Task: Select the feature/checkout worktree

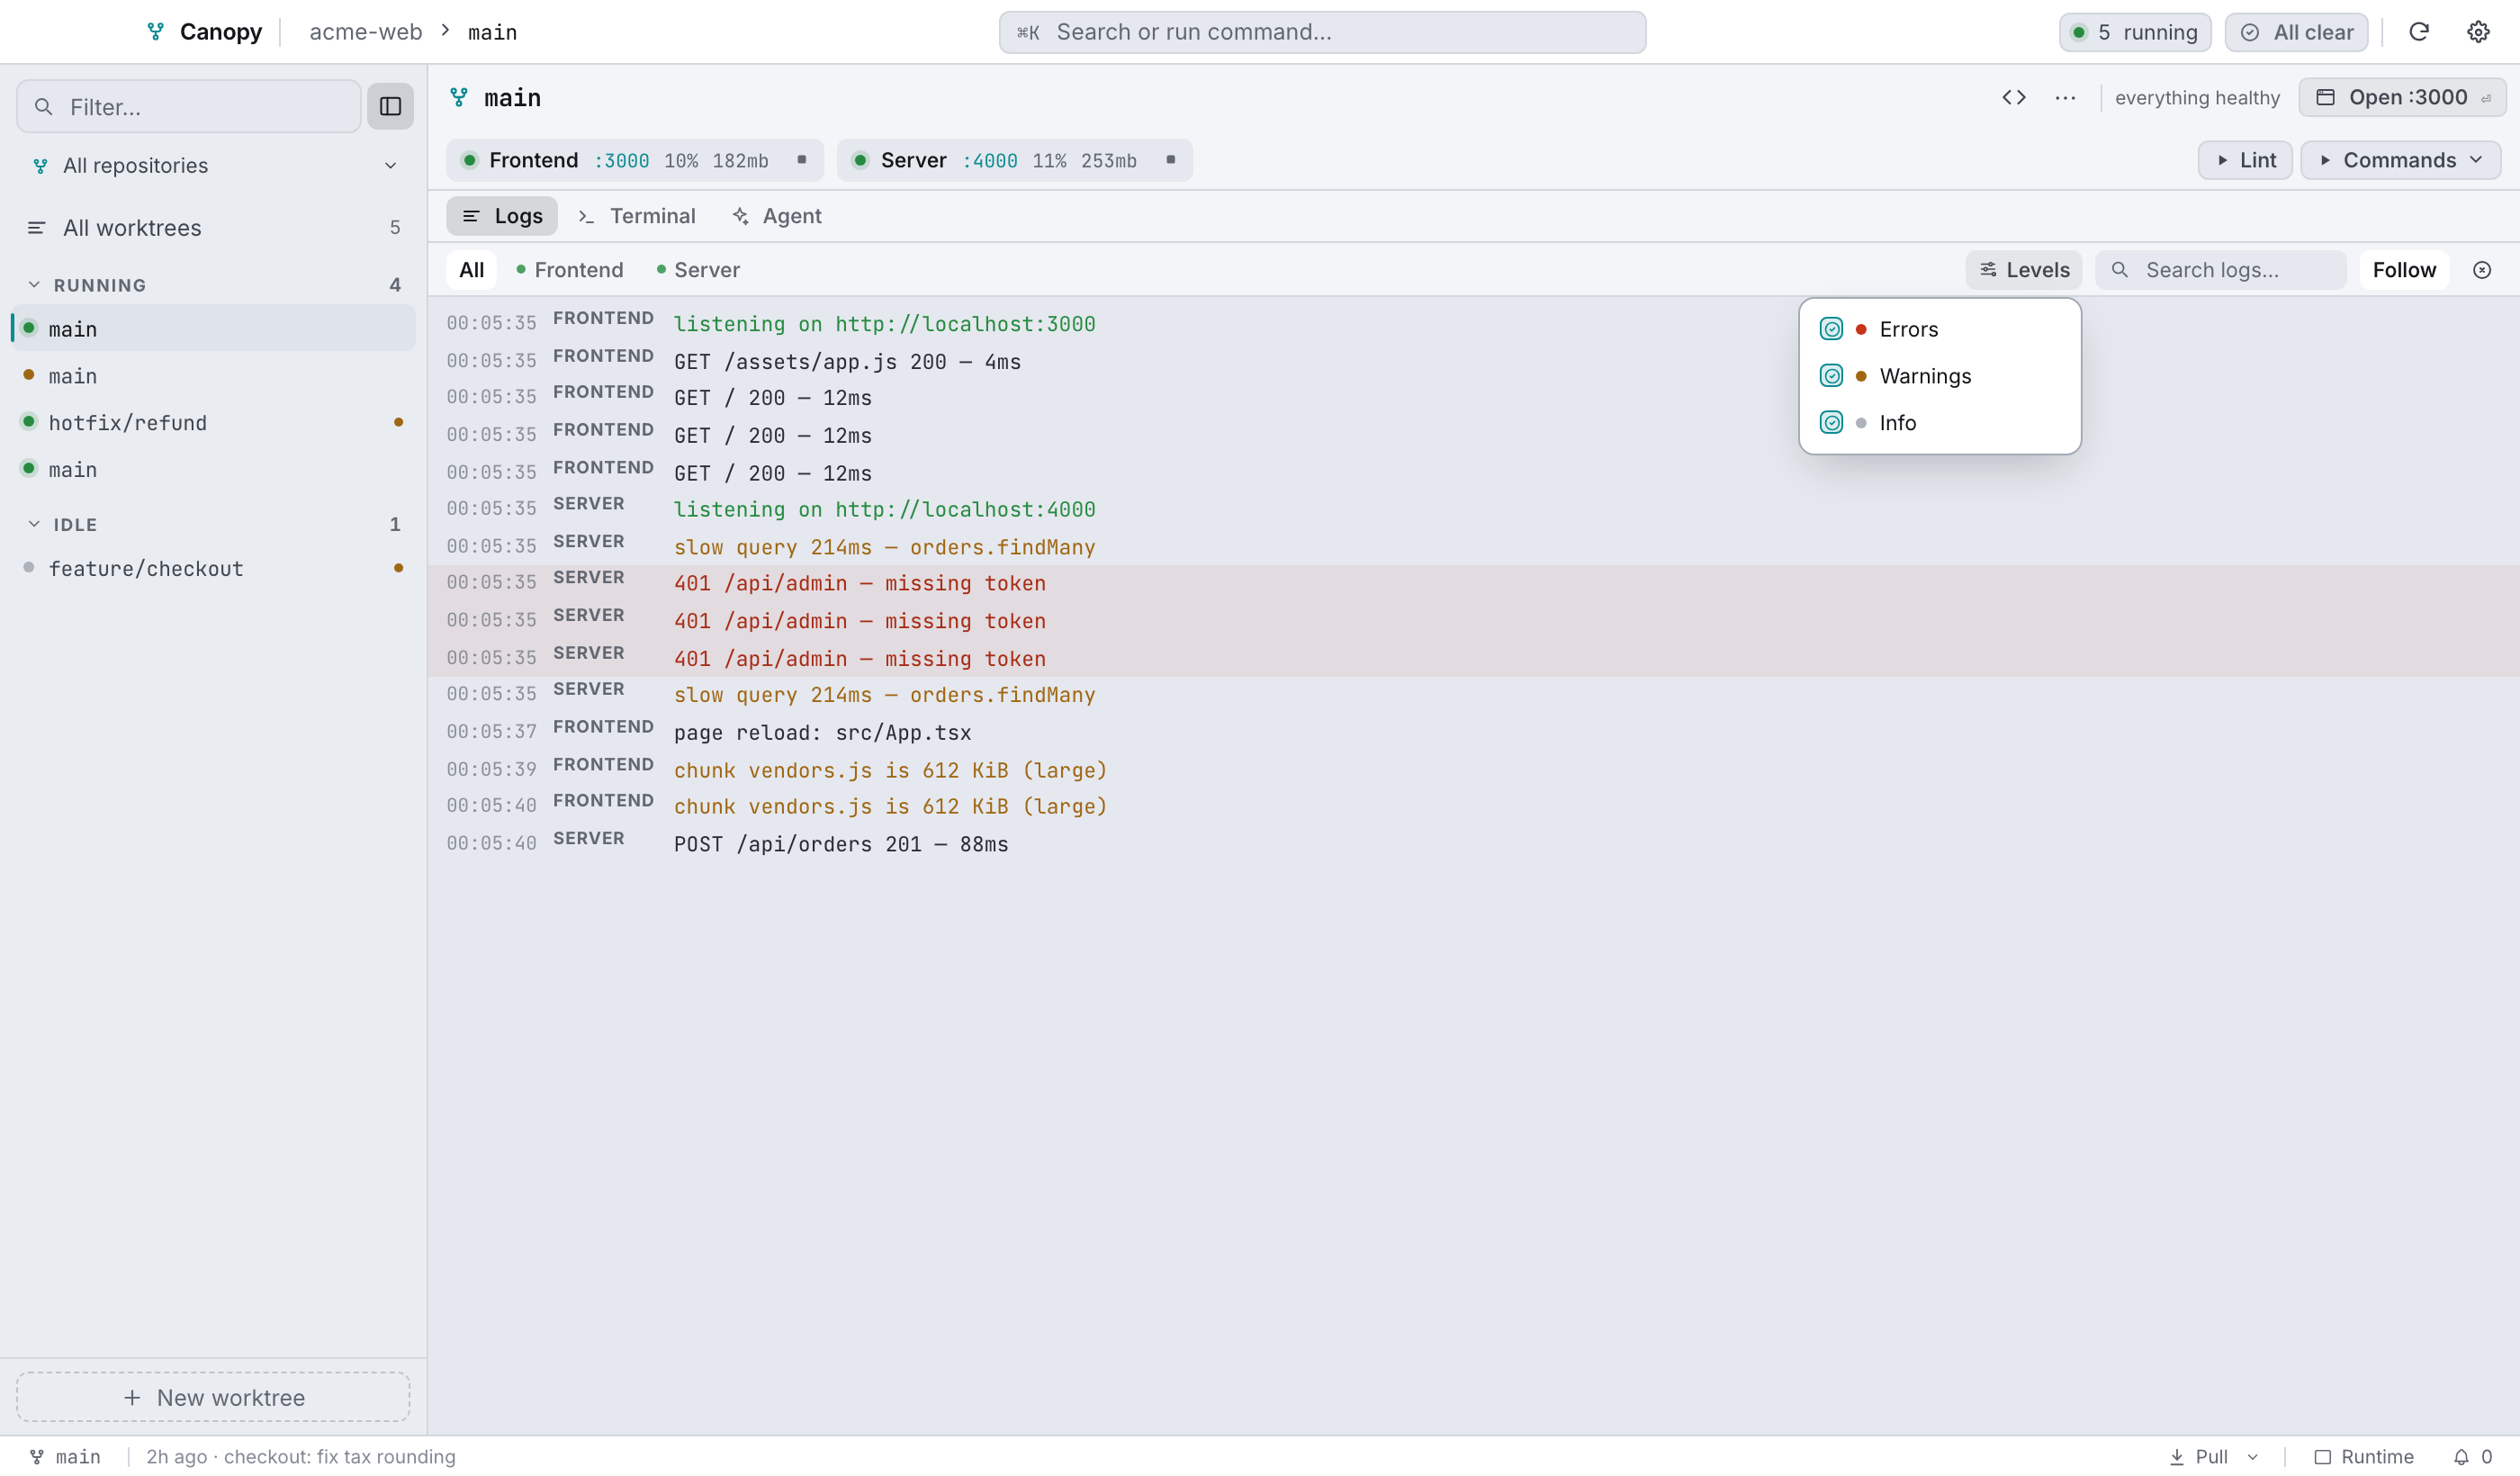Action: pos(214,569)
